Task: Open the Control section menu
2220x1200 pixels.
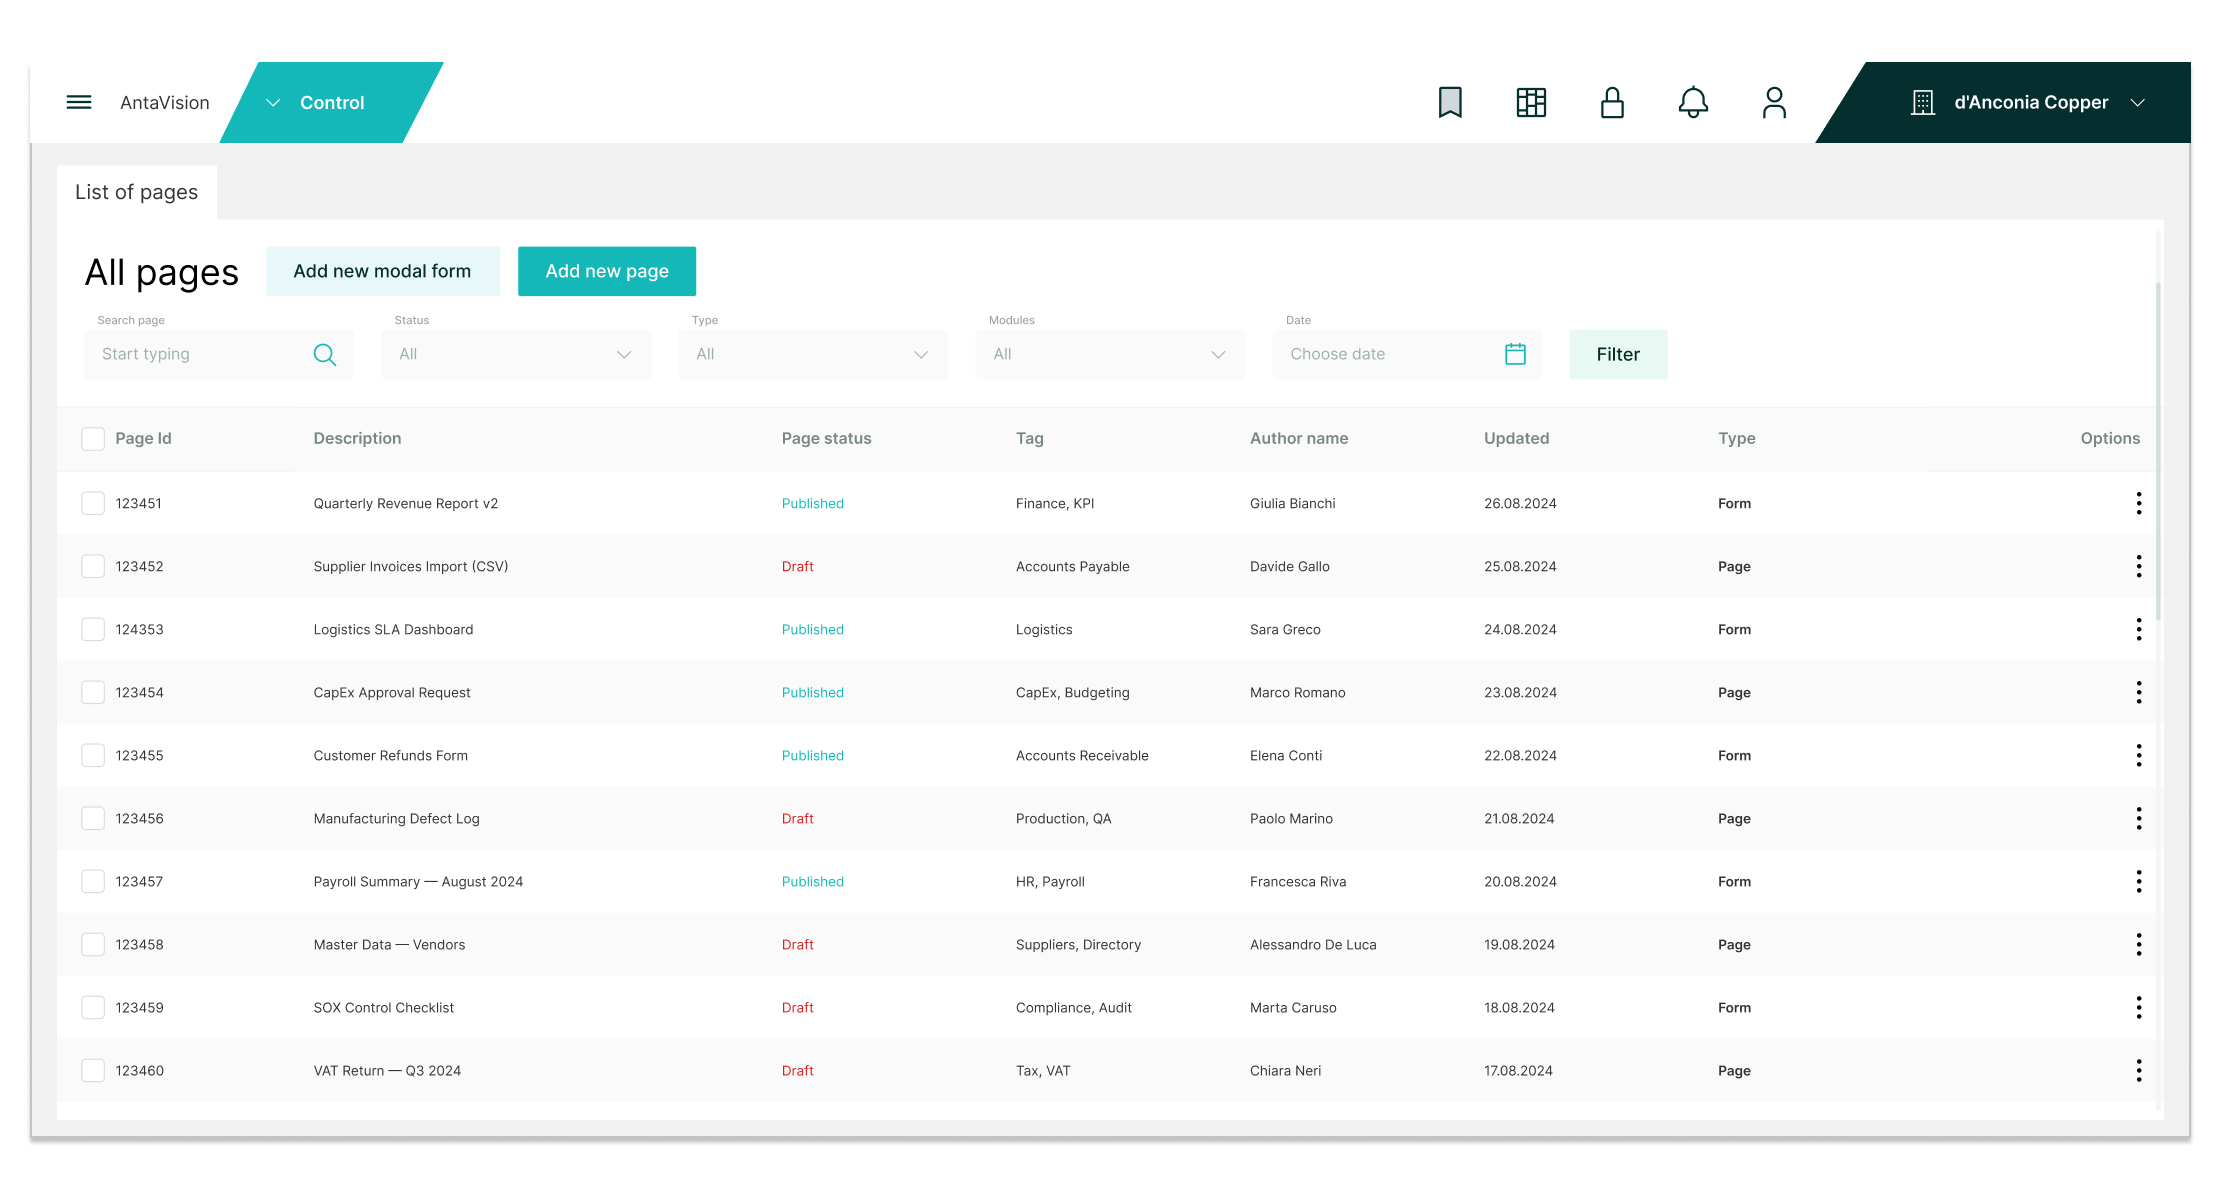Action: pyautogui.click(x=332, y=102)
